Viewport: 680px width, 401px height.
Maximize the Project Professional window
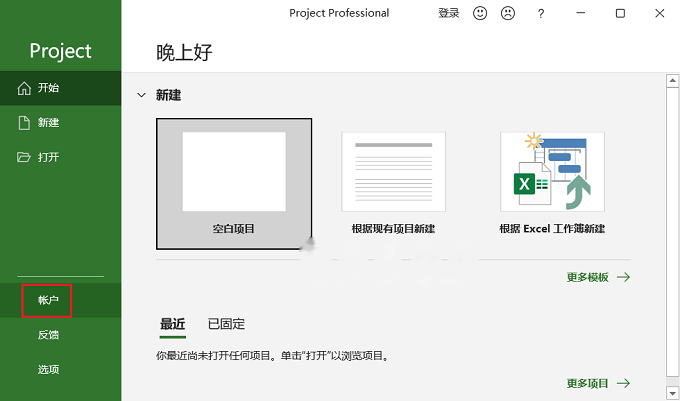click(x=621, y=13)
